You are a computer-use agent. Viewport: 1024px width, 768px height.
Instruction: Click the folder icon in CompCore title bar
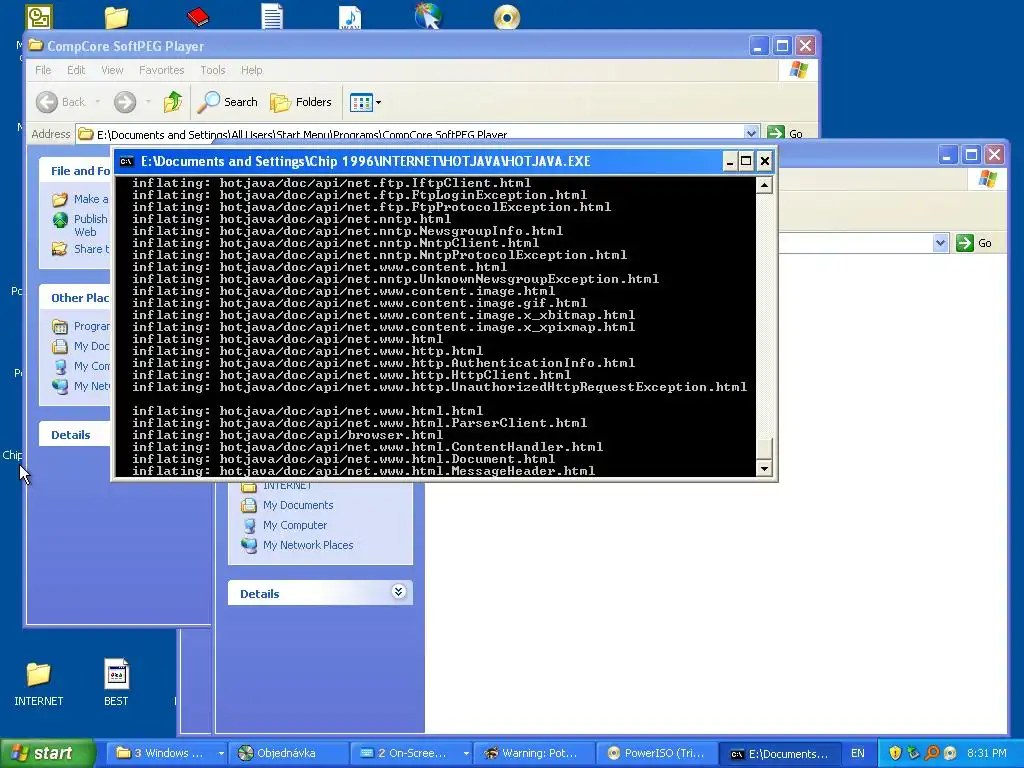tap(36, 46)
